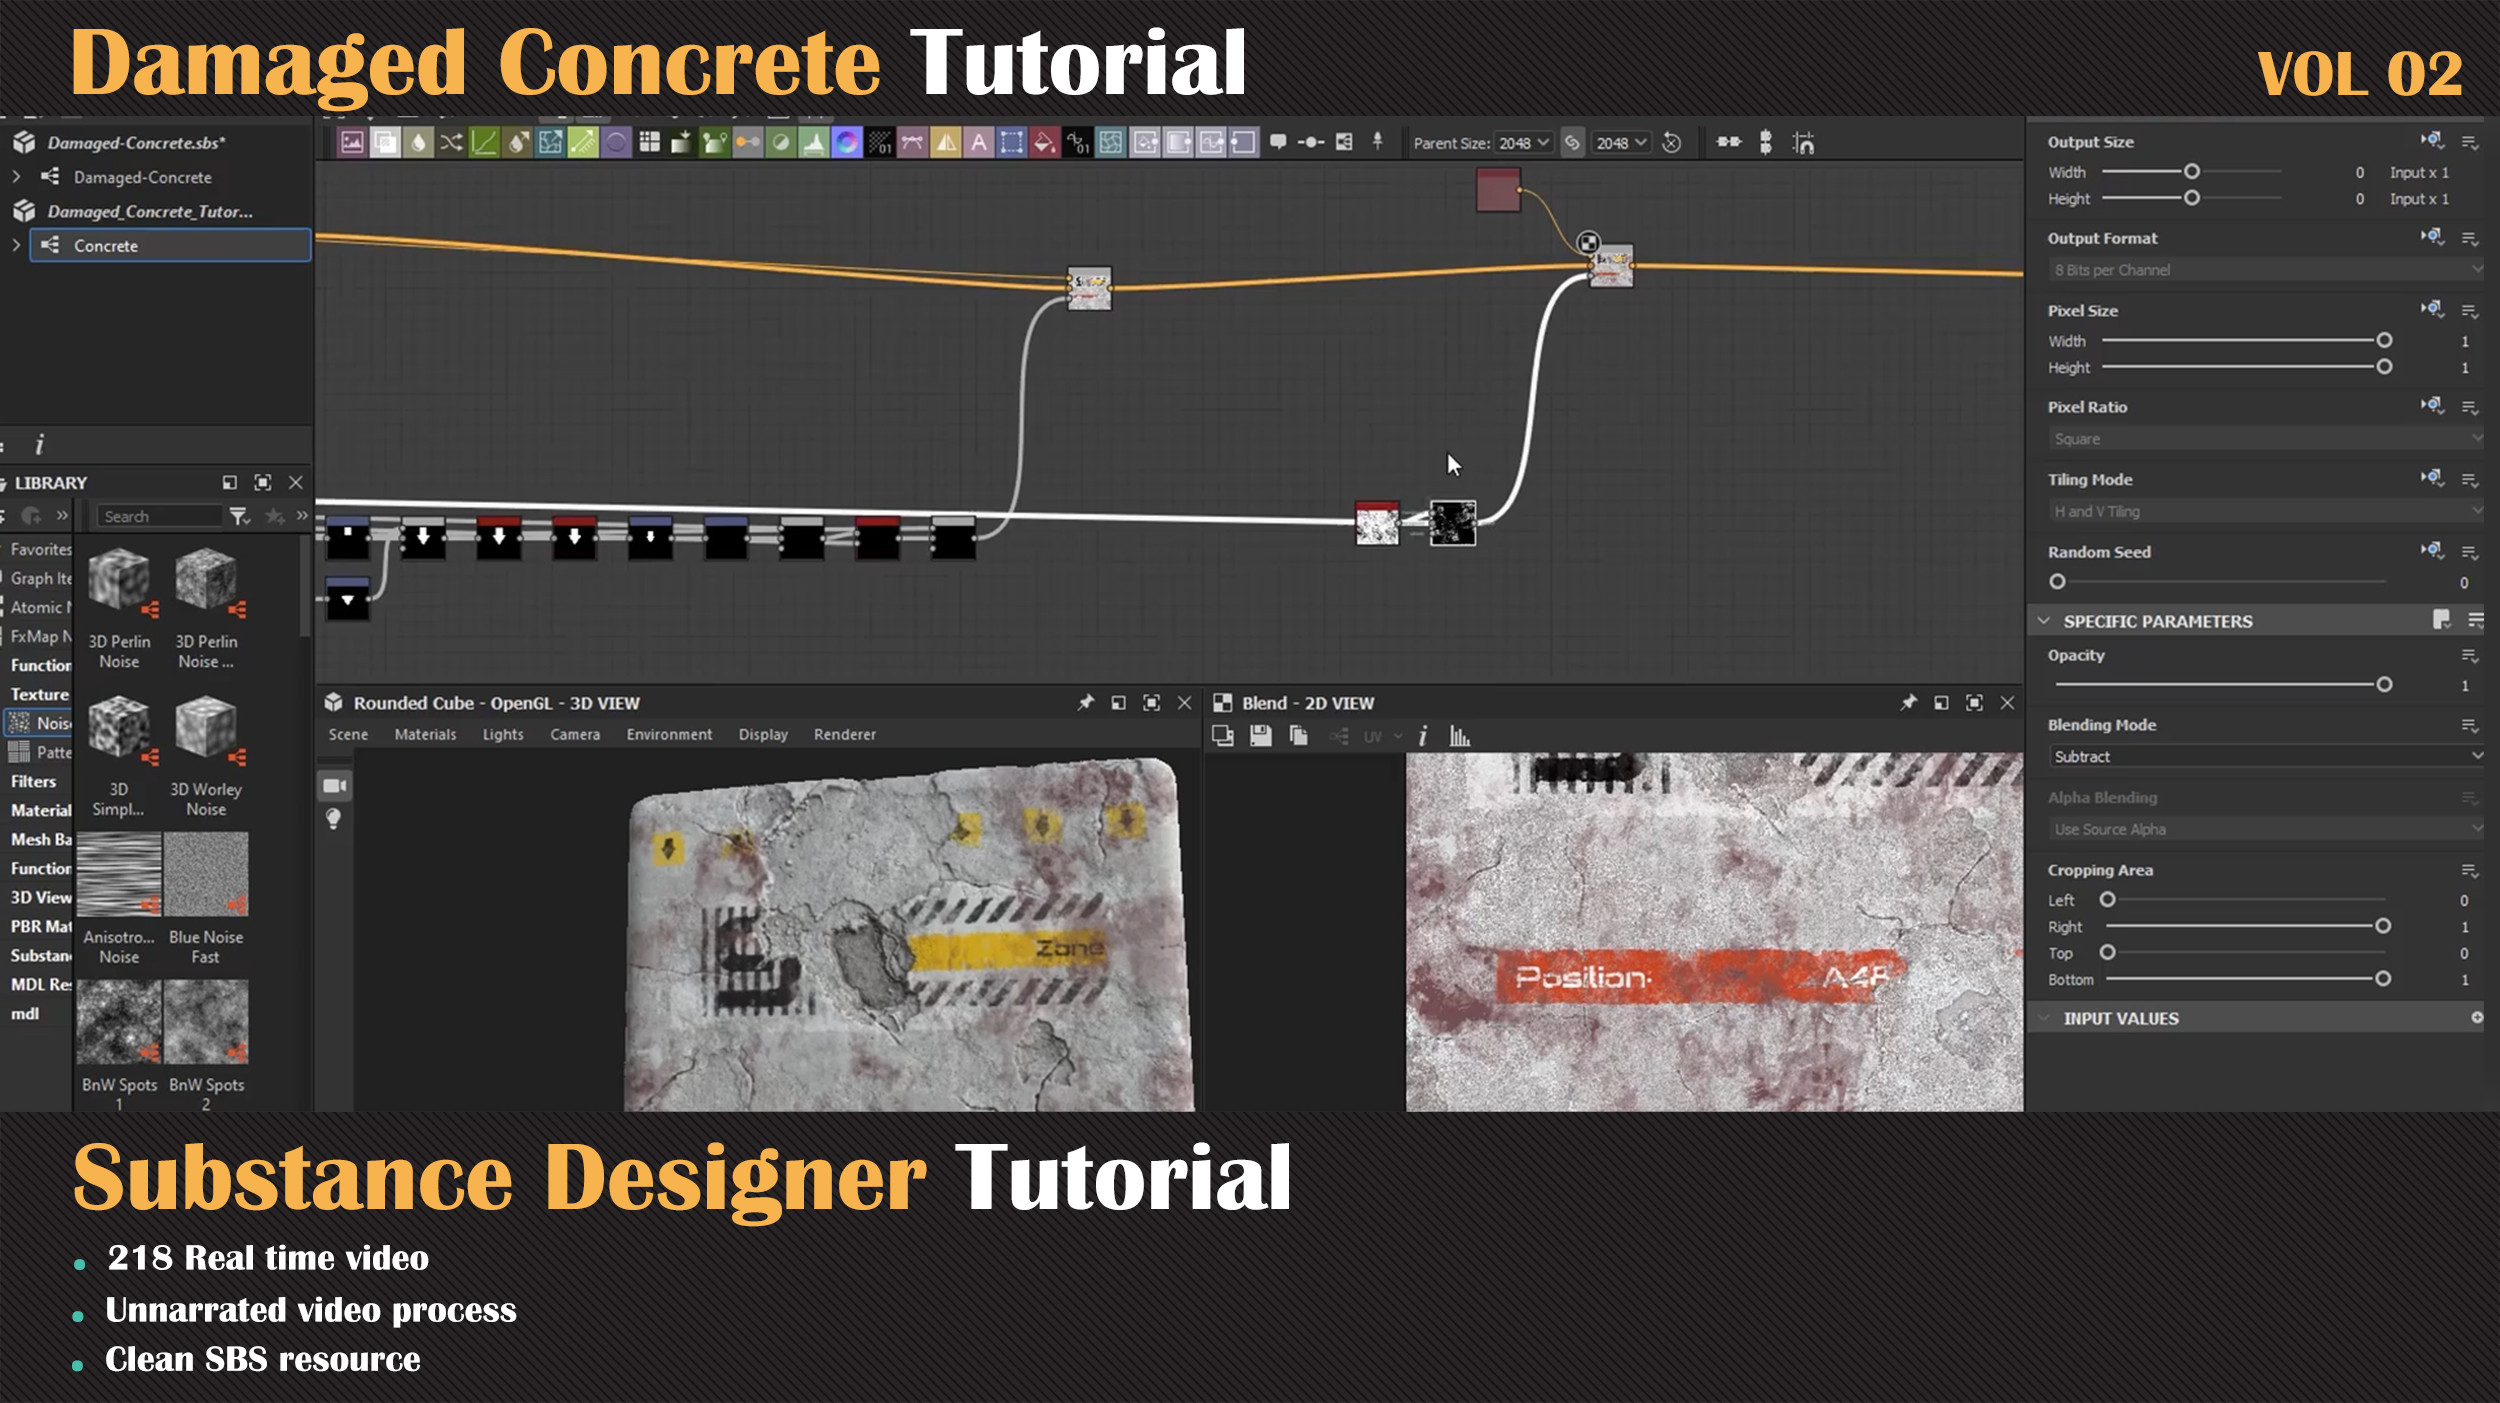Toggle parent size link lock

tap(1572, 143)
